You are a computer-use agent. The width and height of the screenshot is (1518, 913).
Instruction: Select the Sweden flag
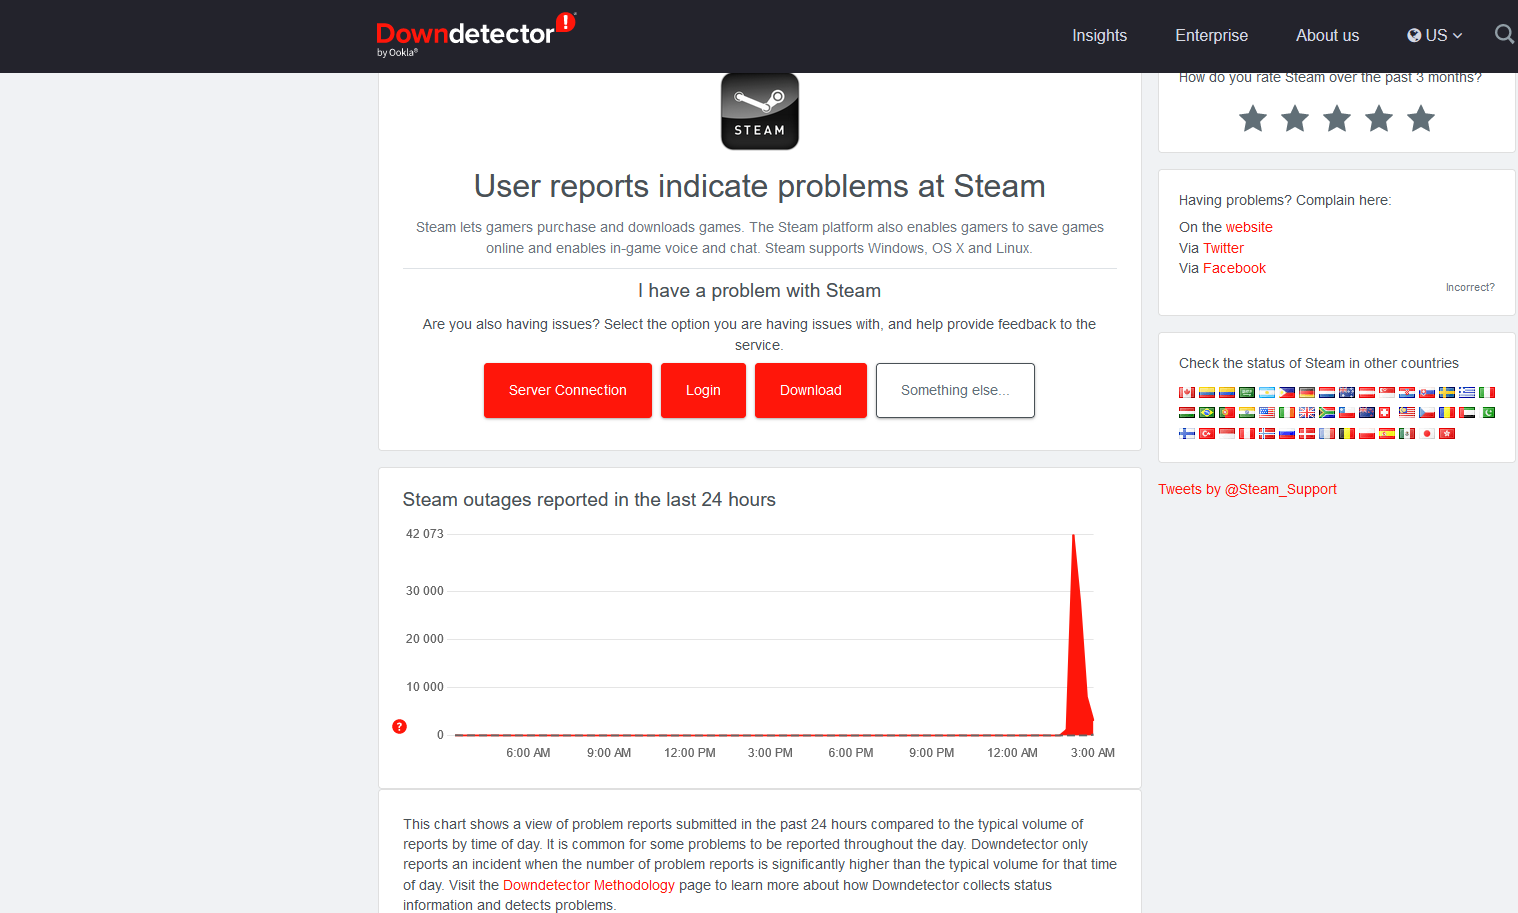pyautogui.click(x=1447, y=392)
